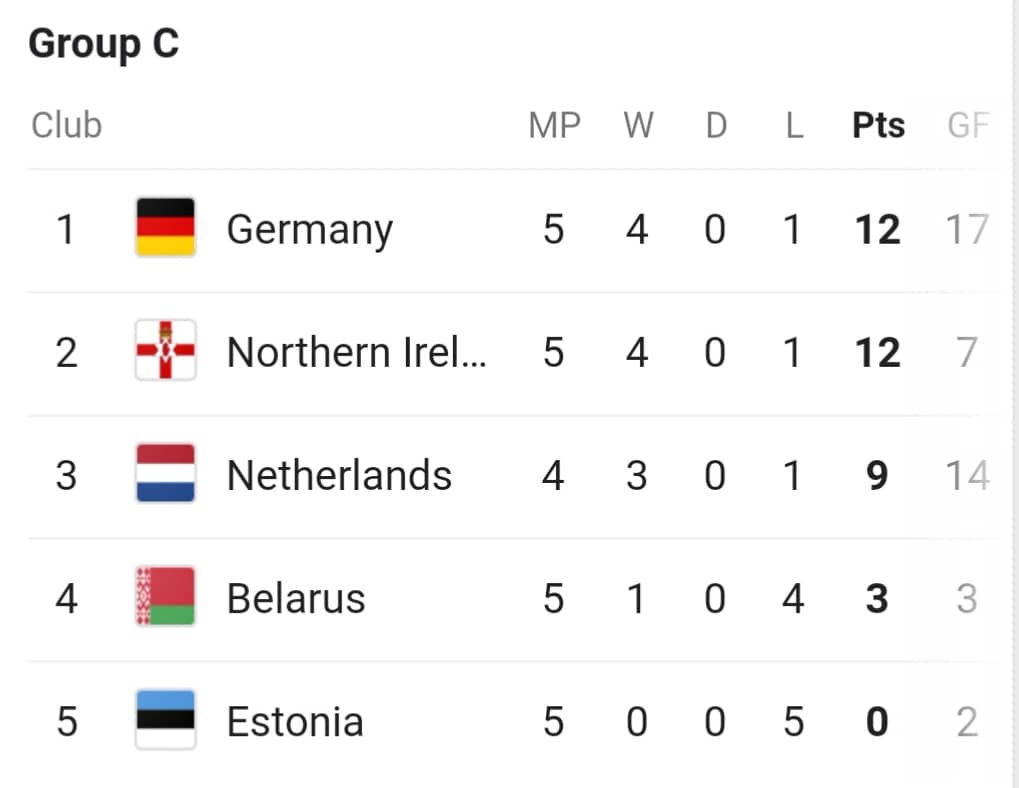Open the truncated Northern Ireland team name
Screen dimensions: 1019x788
tap(357, 352)
